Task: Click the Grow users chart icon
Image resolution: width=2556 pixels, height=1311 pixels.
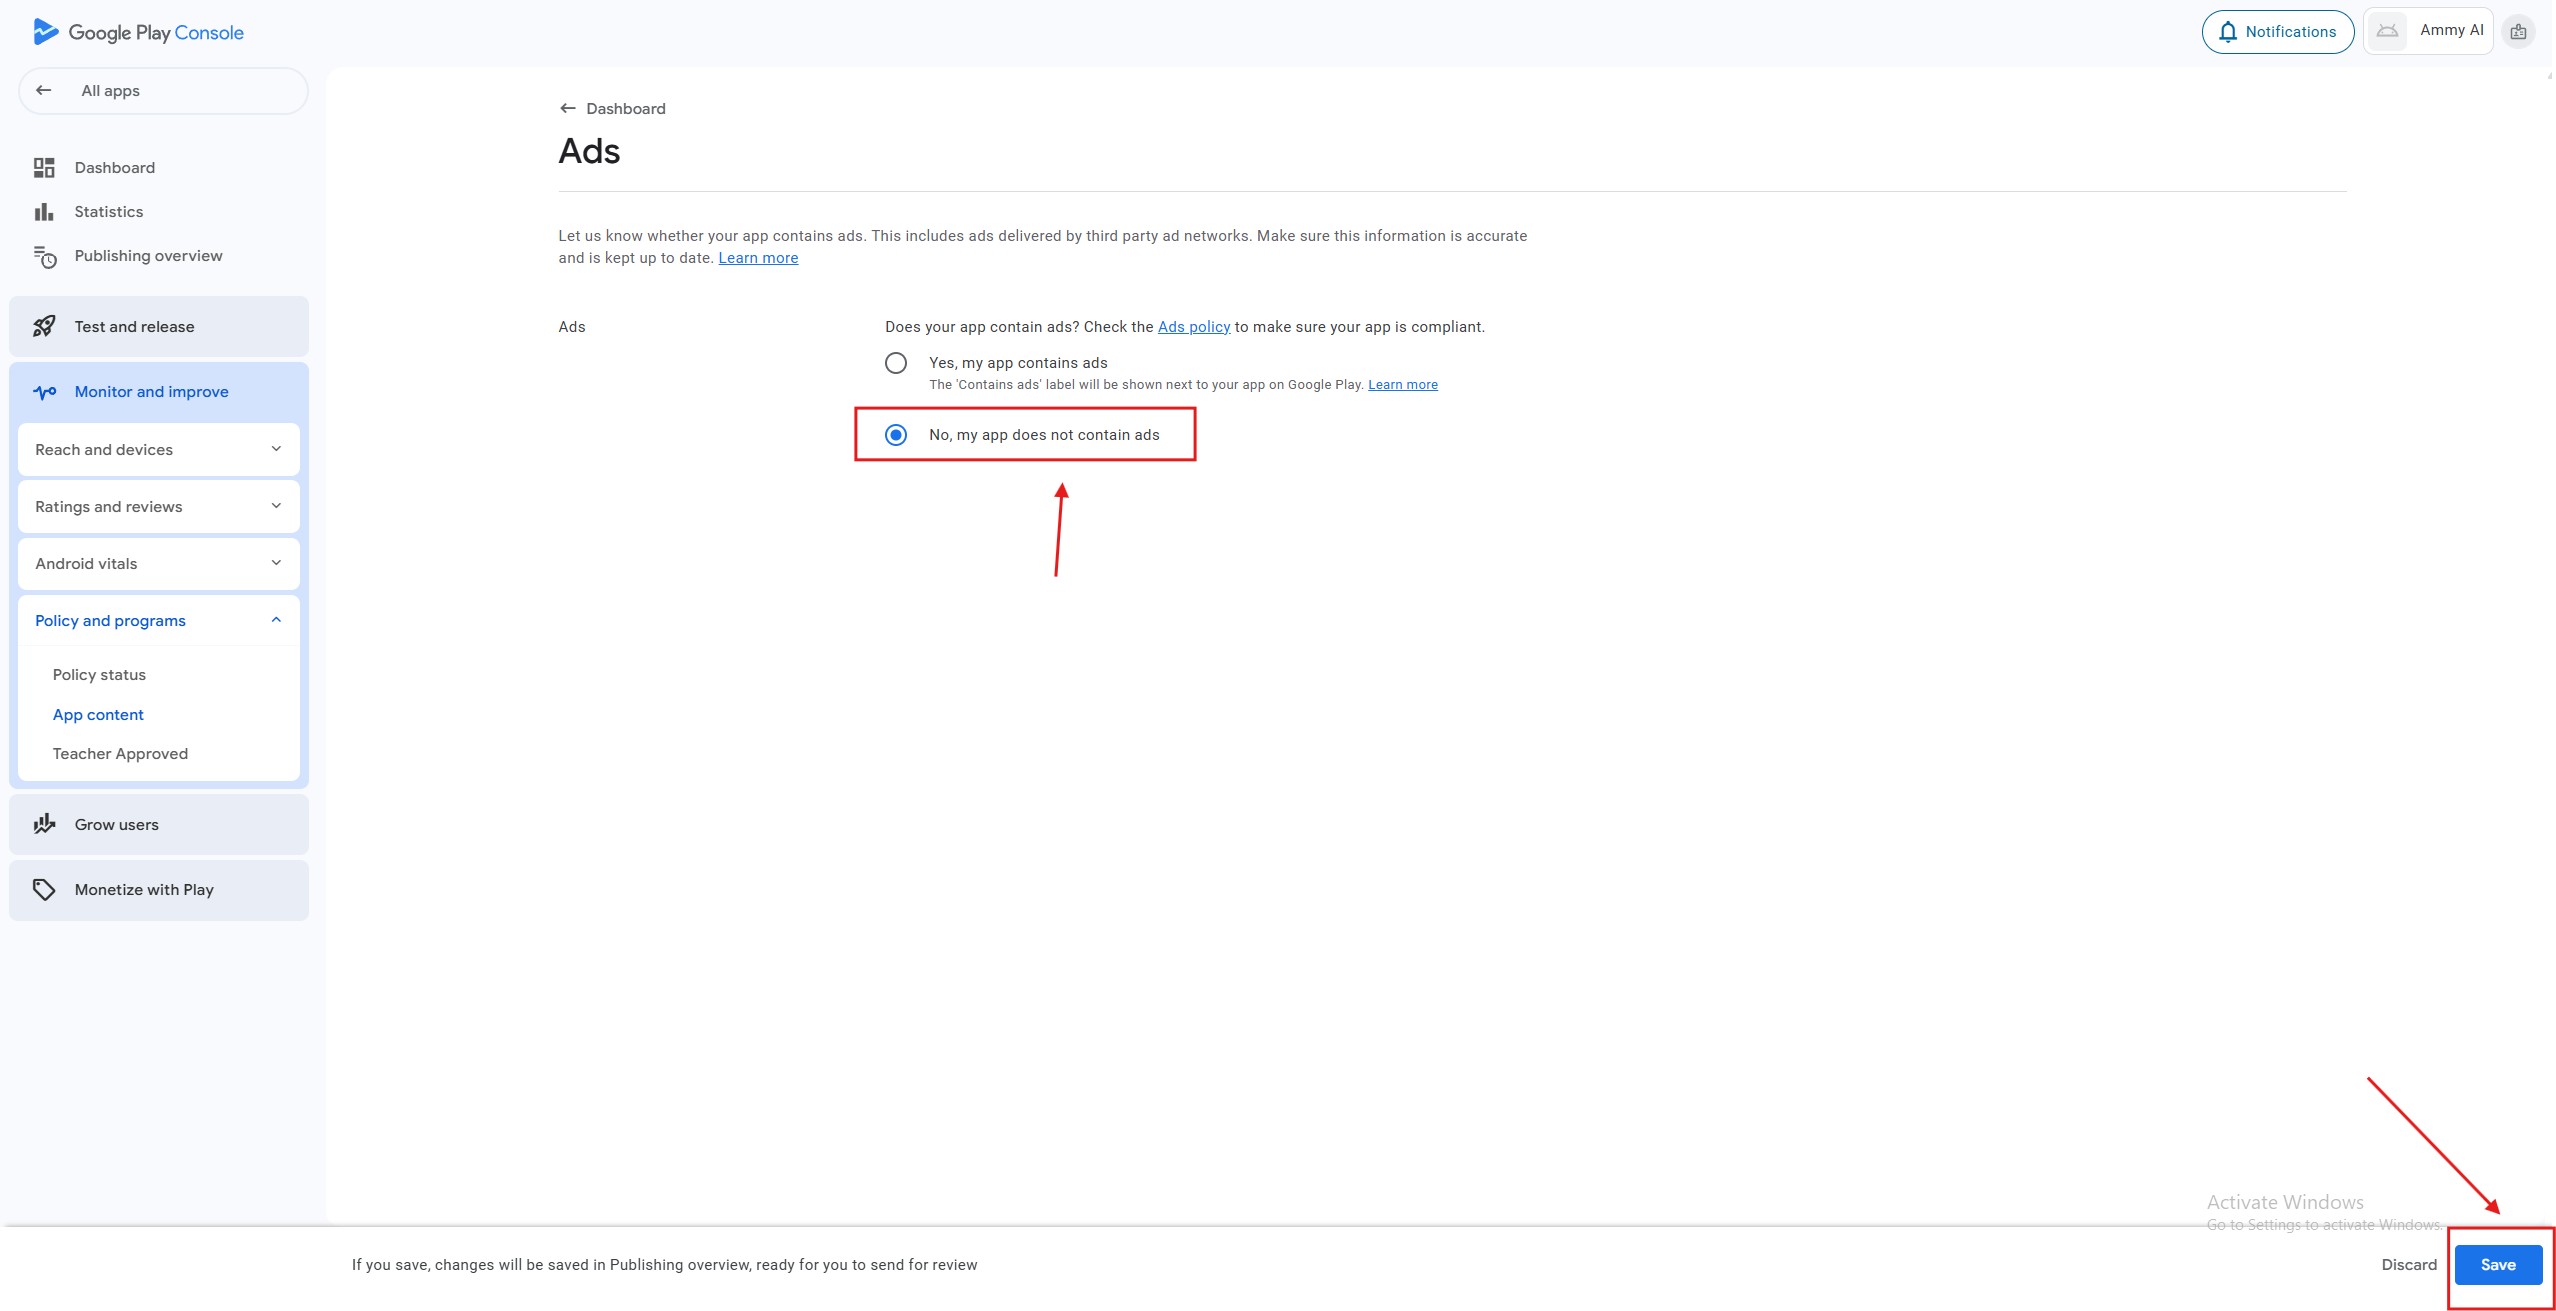Action: click(44, 824)
